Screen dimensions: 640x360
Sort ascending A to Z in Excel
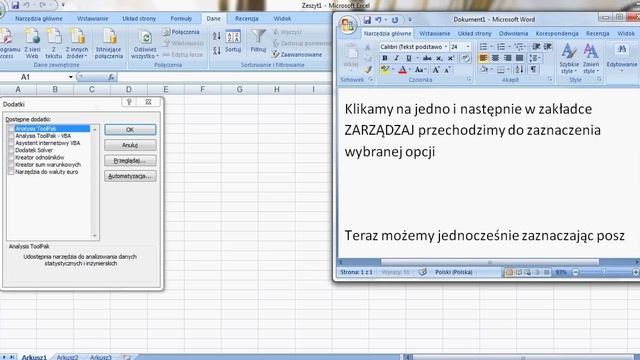[216, 36]
